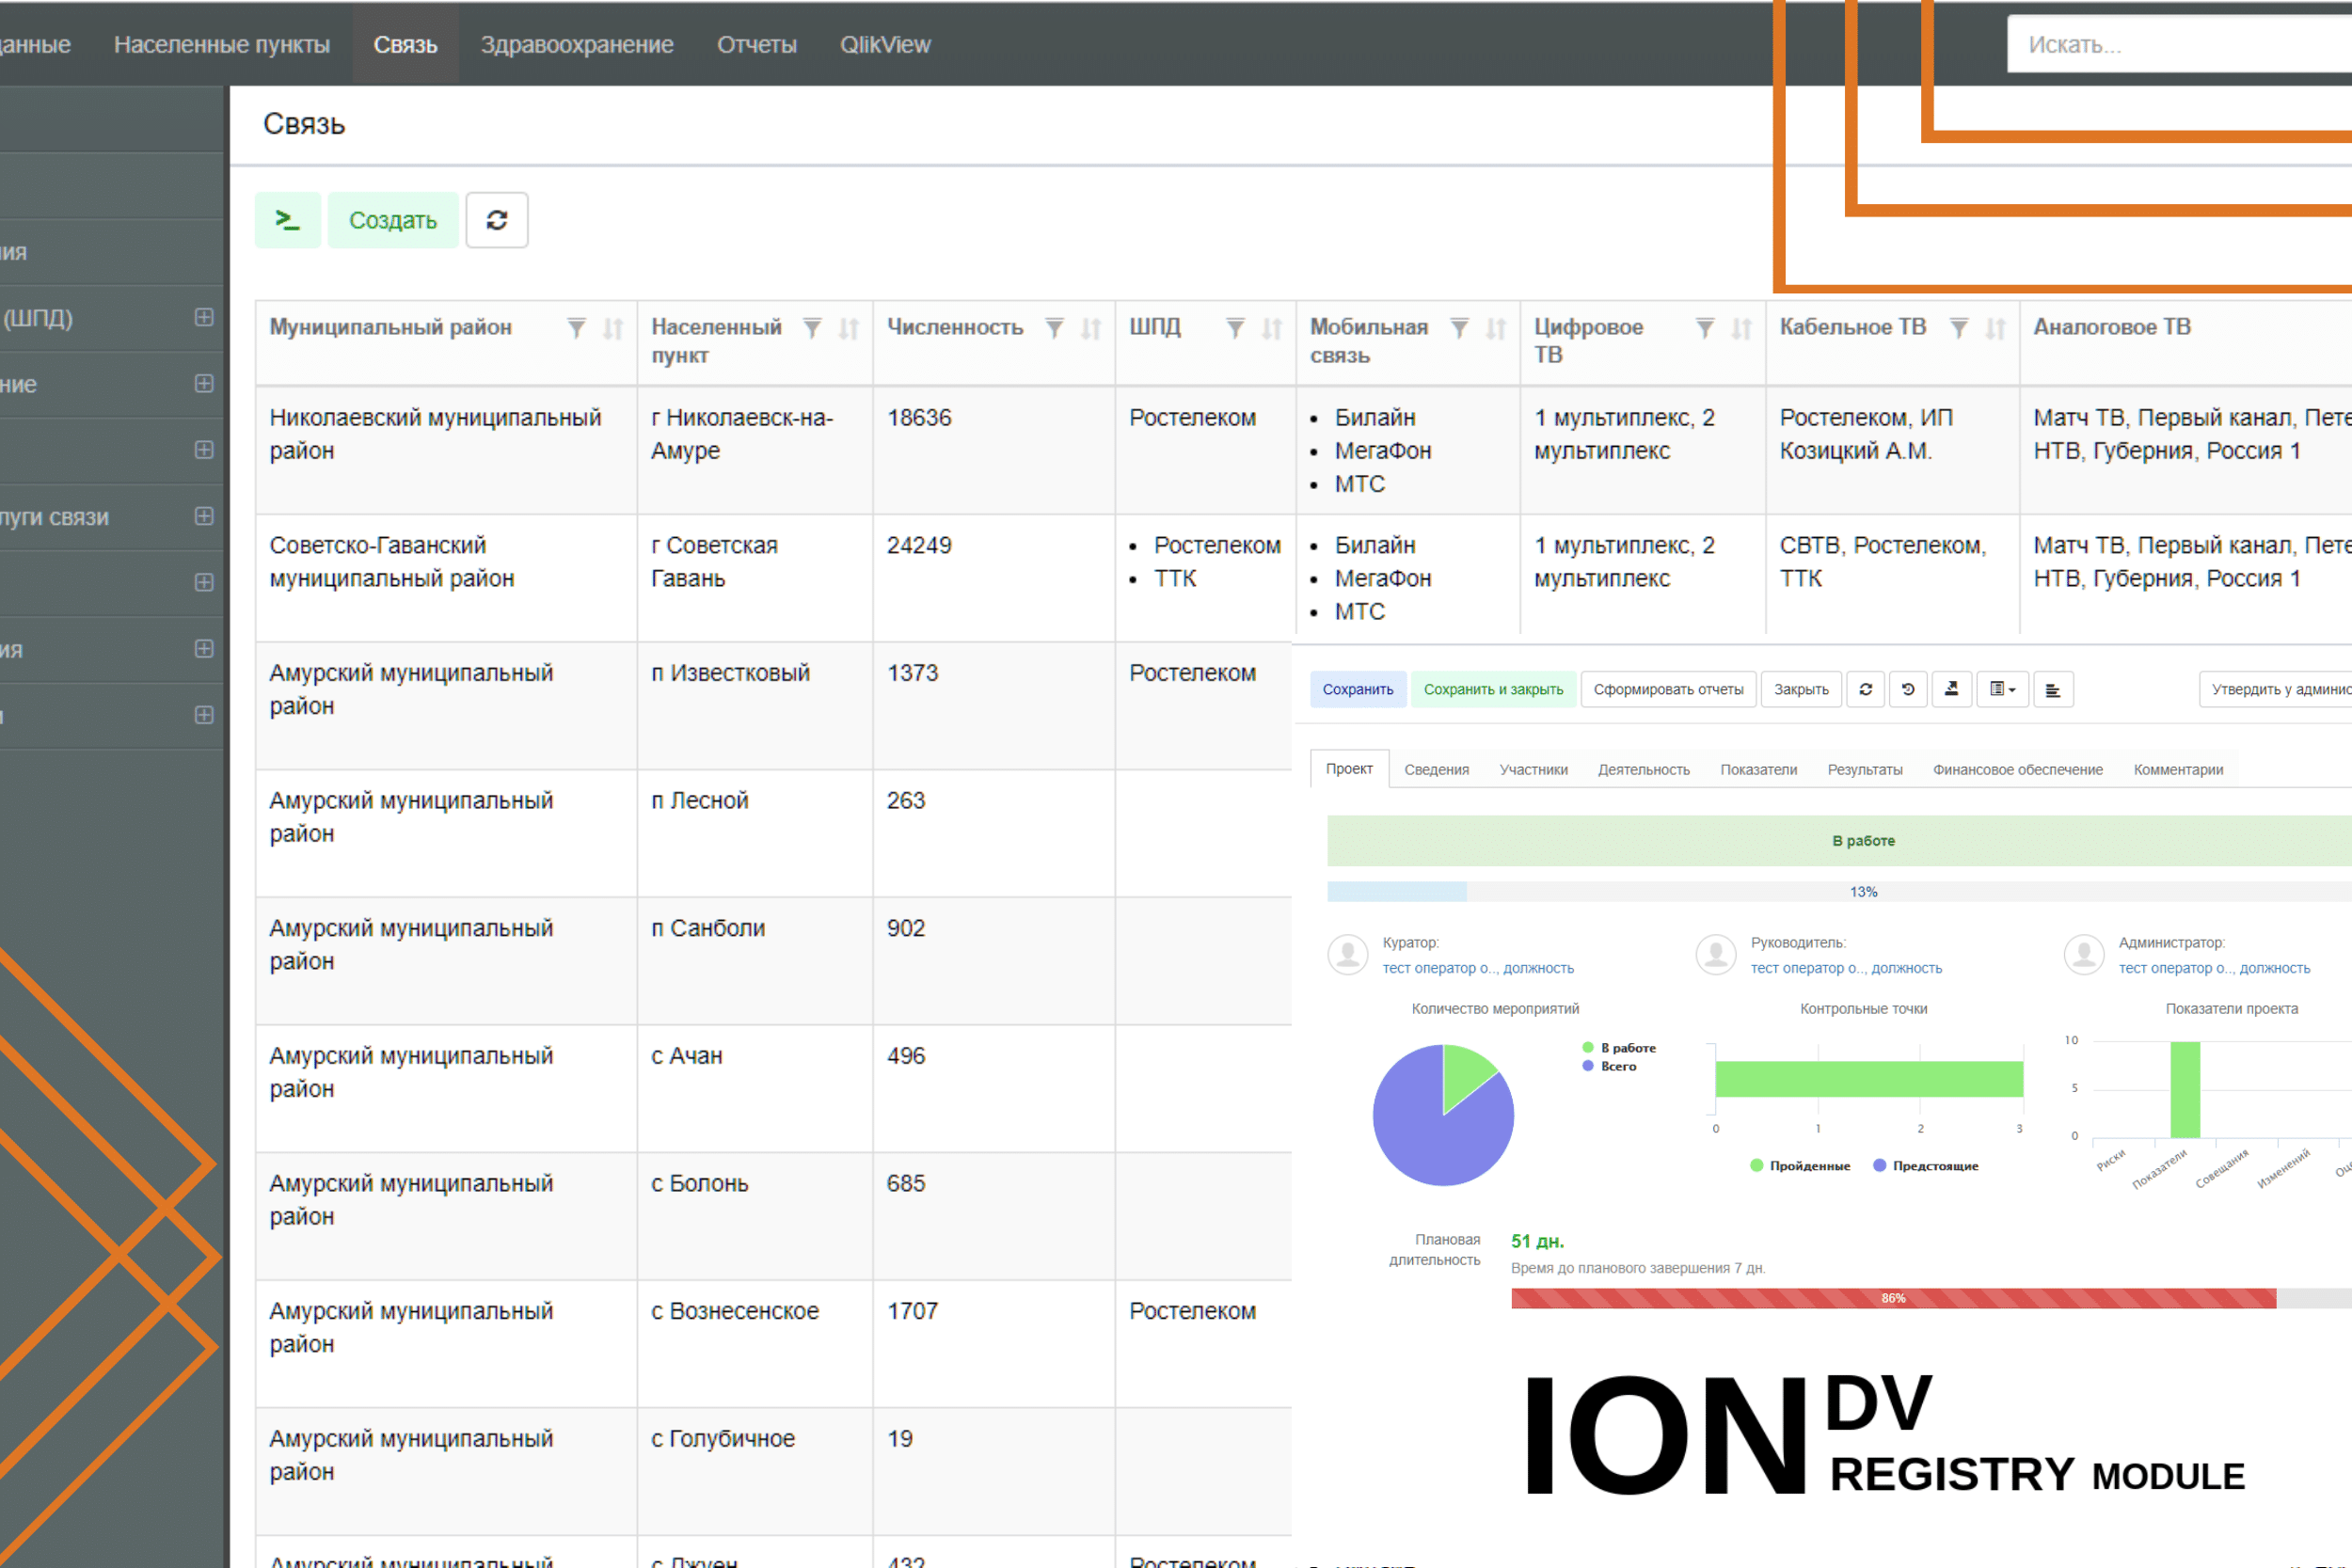2352x1568 pixels.
Task: Click the align-left lines icon in project toolbar
Action: point(2053,689)
